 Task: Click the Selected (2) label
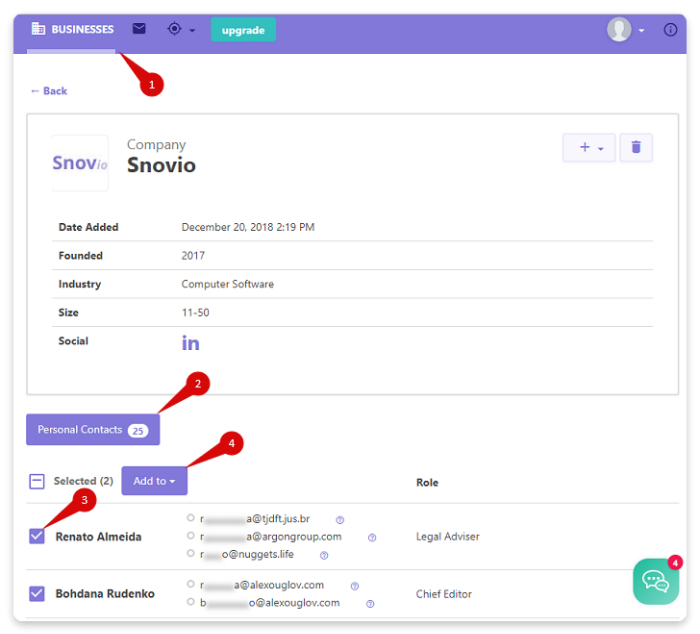tap(83, 481)
